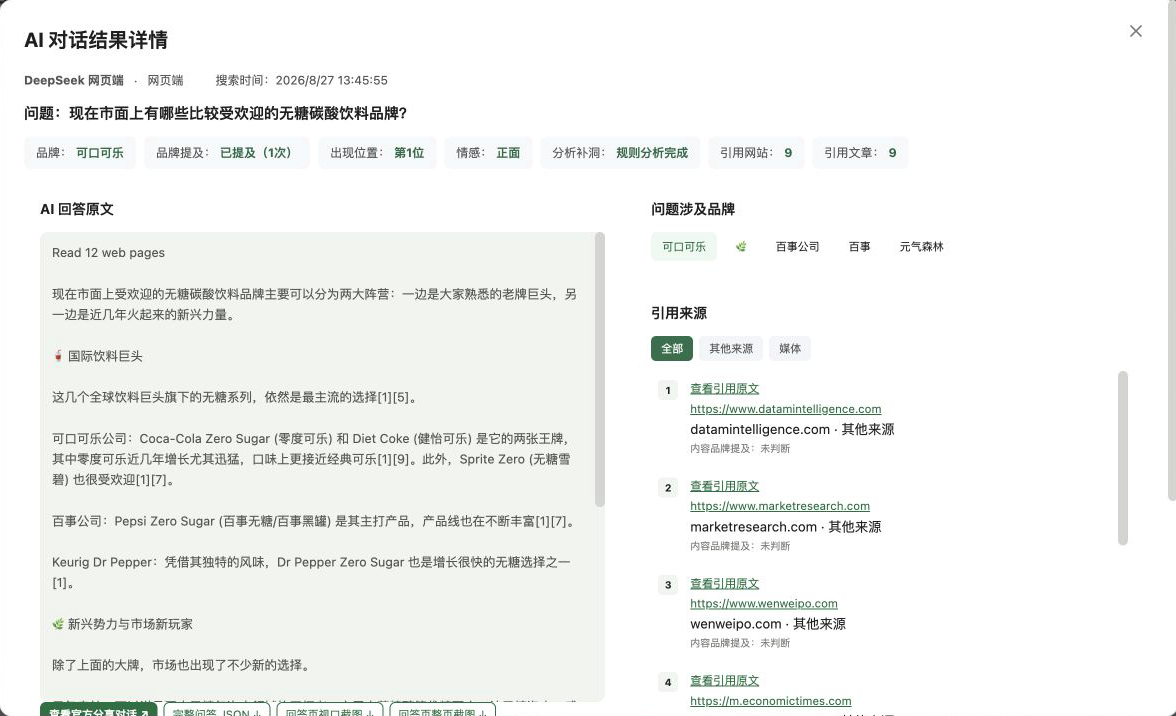
Task: Click the 分析补洞: 规则分析完成 chip
Action: pos(620,153)
